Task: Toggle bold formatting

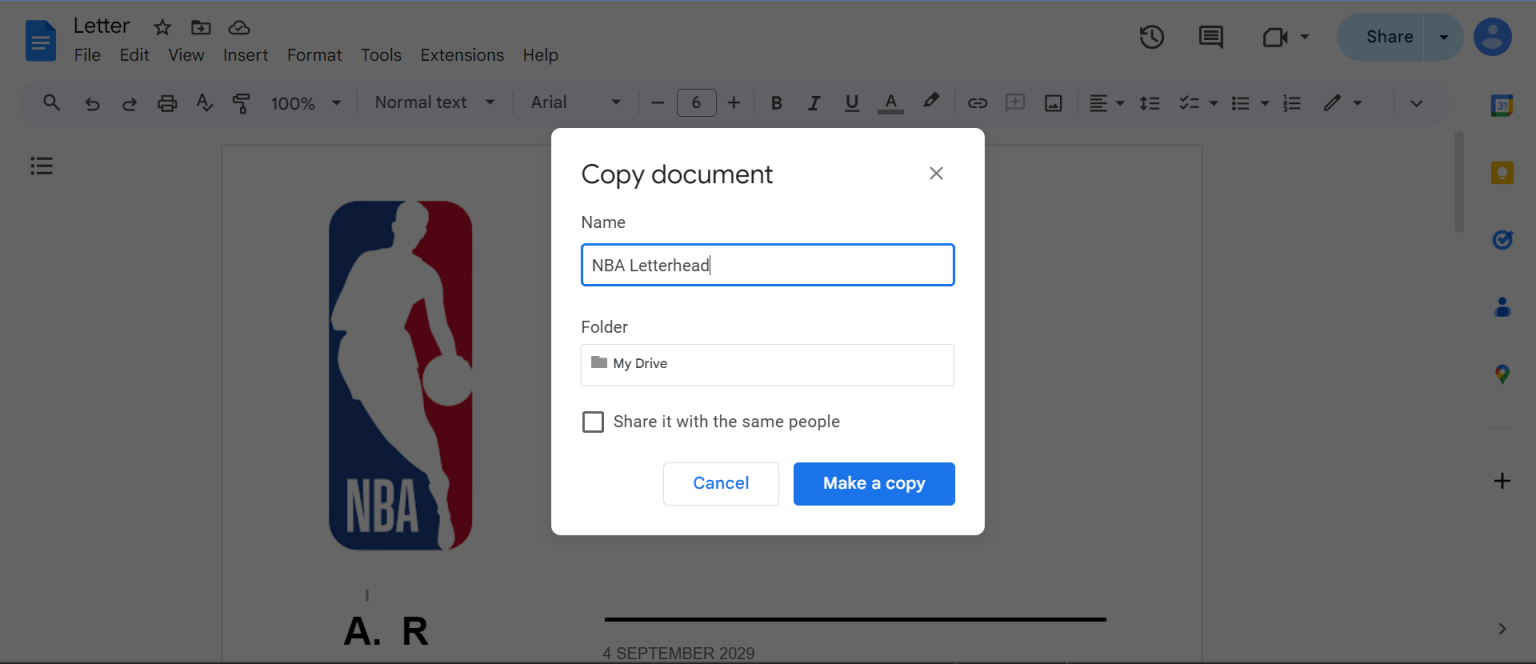Action: tap(776, 102)
